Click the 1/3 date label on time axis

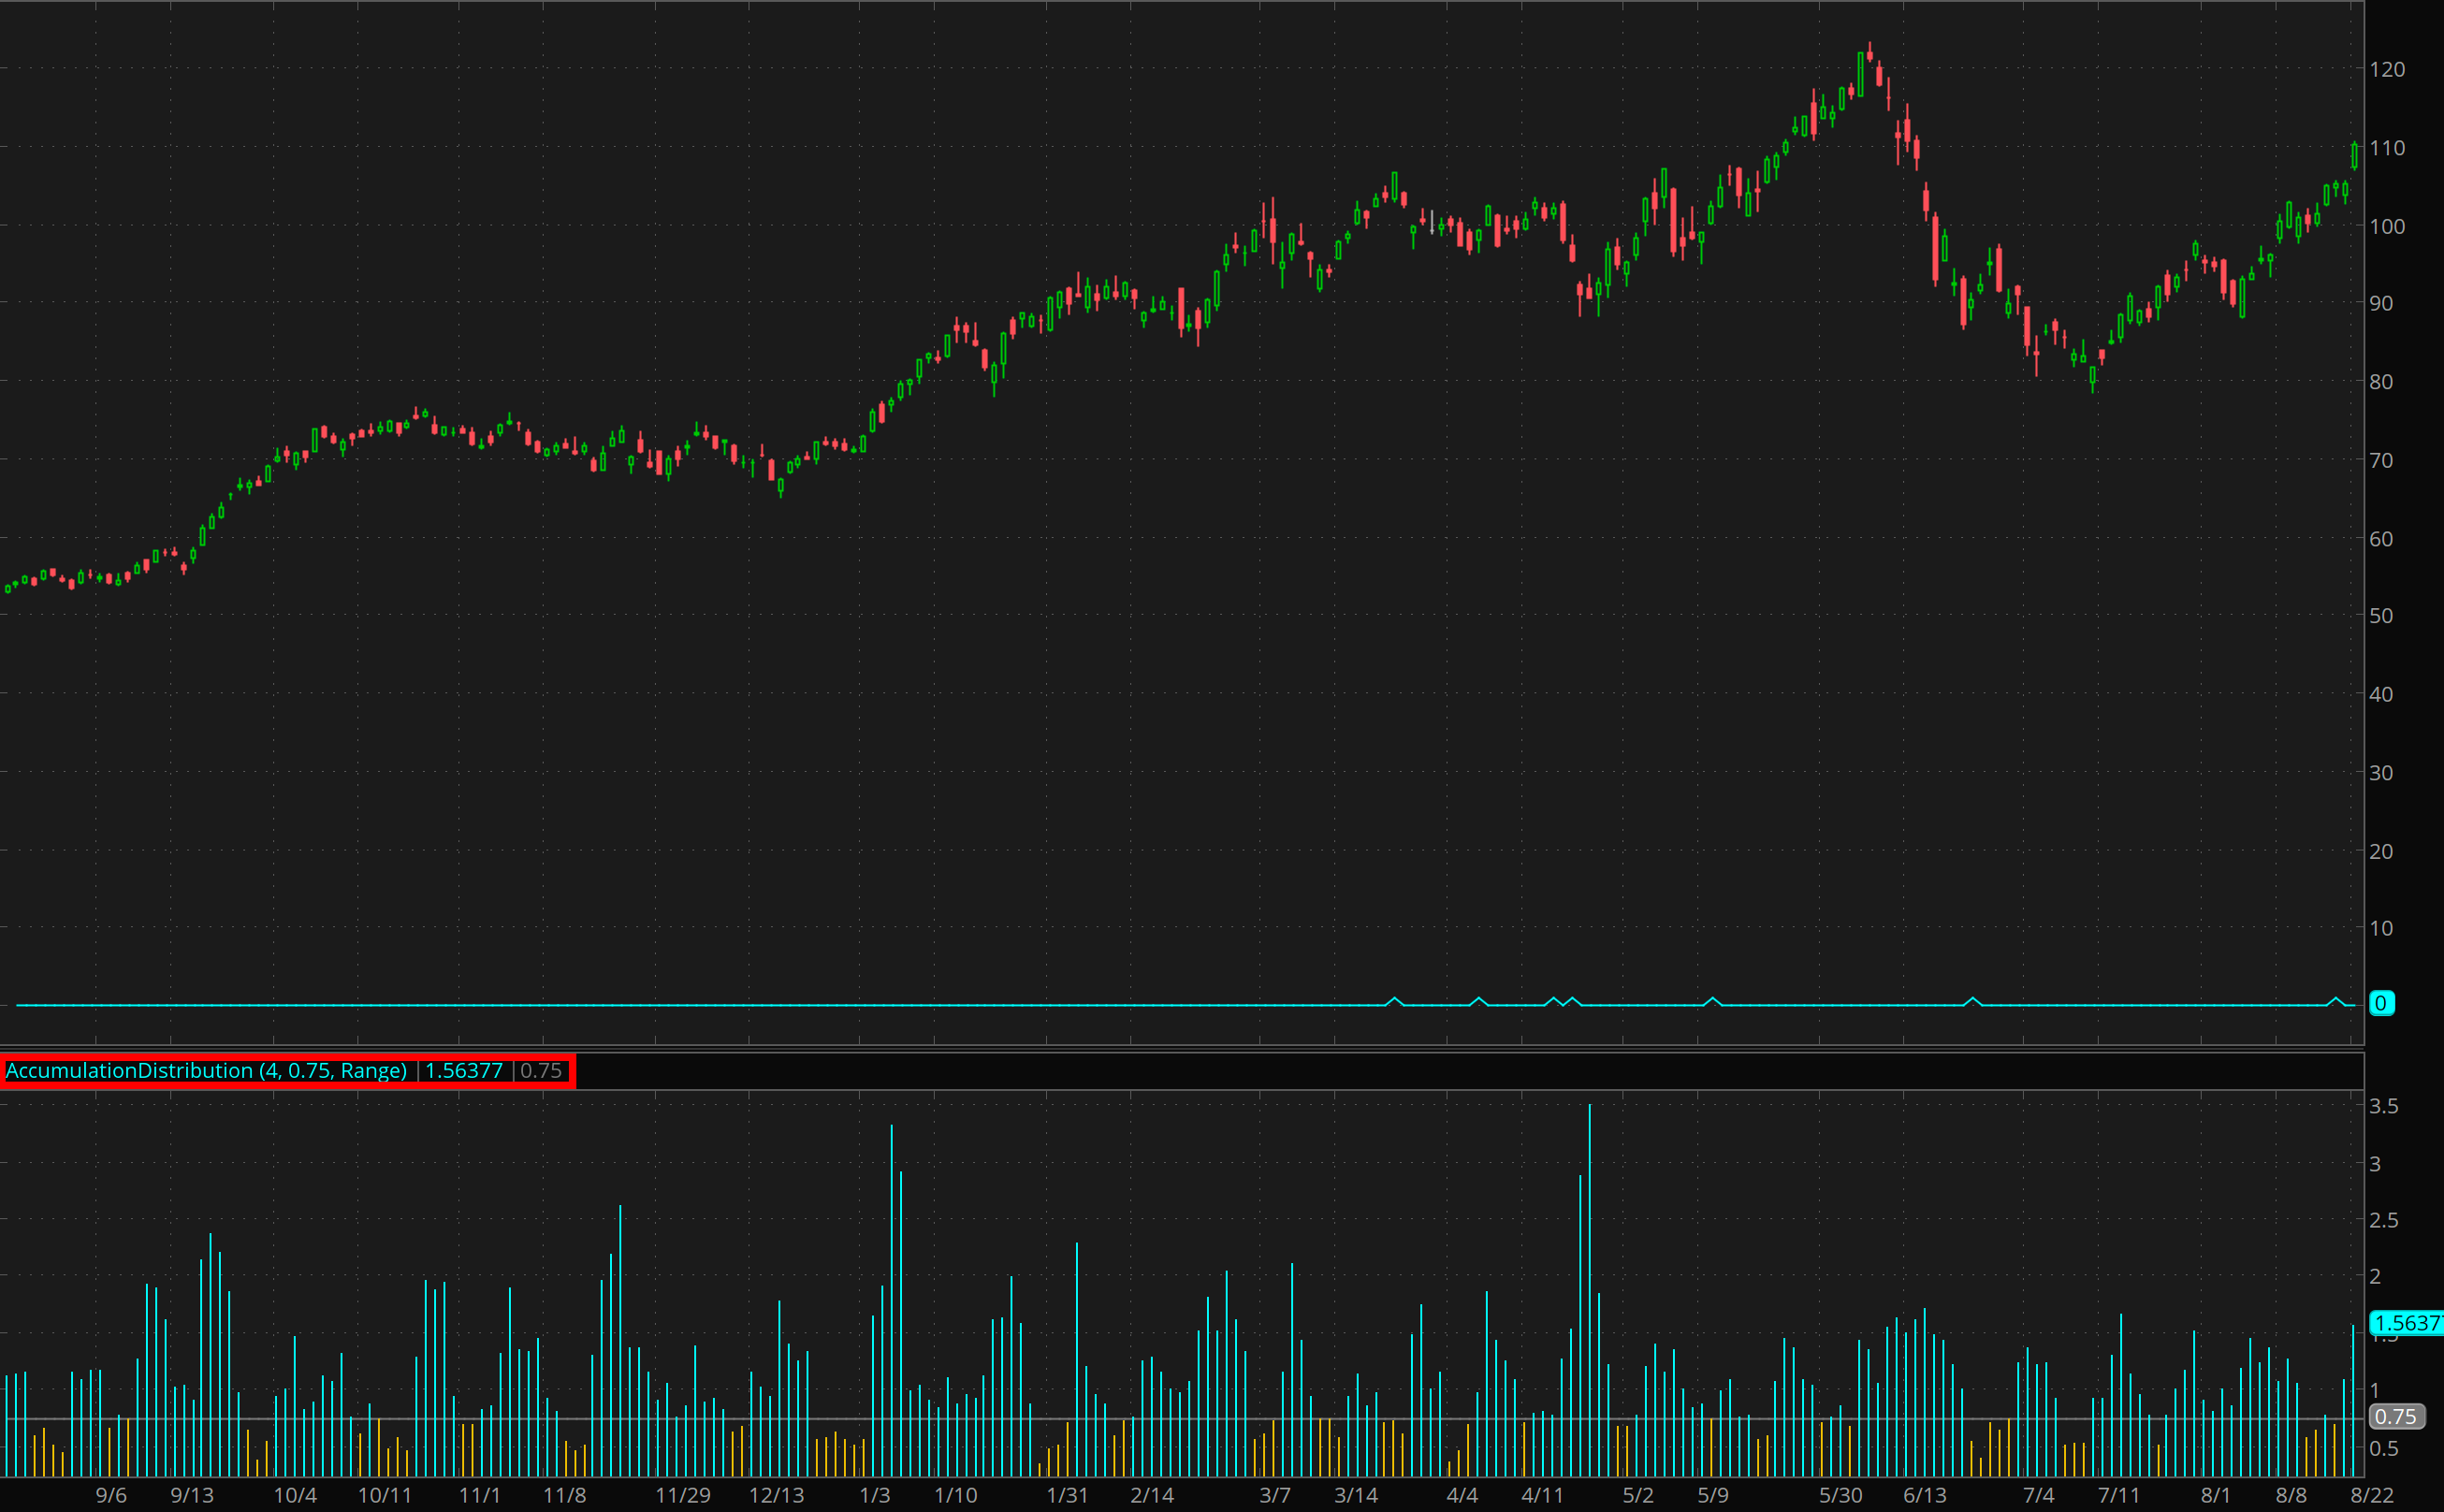pos(875,1495)
